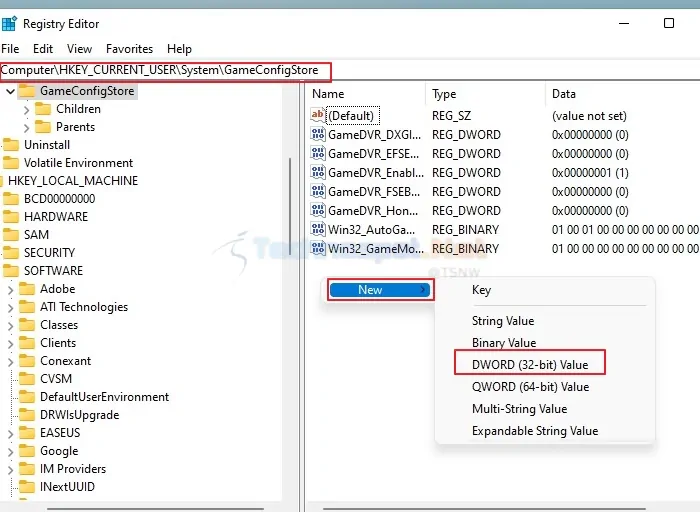Click the BCD00000000 folder icon
The width and height of the screenshot is (700, 512).
(11, 199)
